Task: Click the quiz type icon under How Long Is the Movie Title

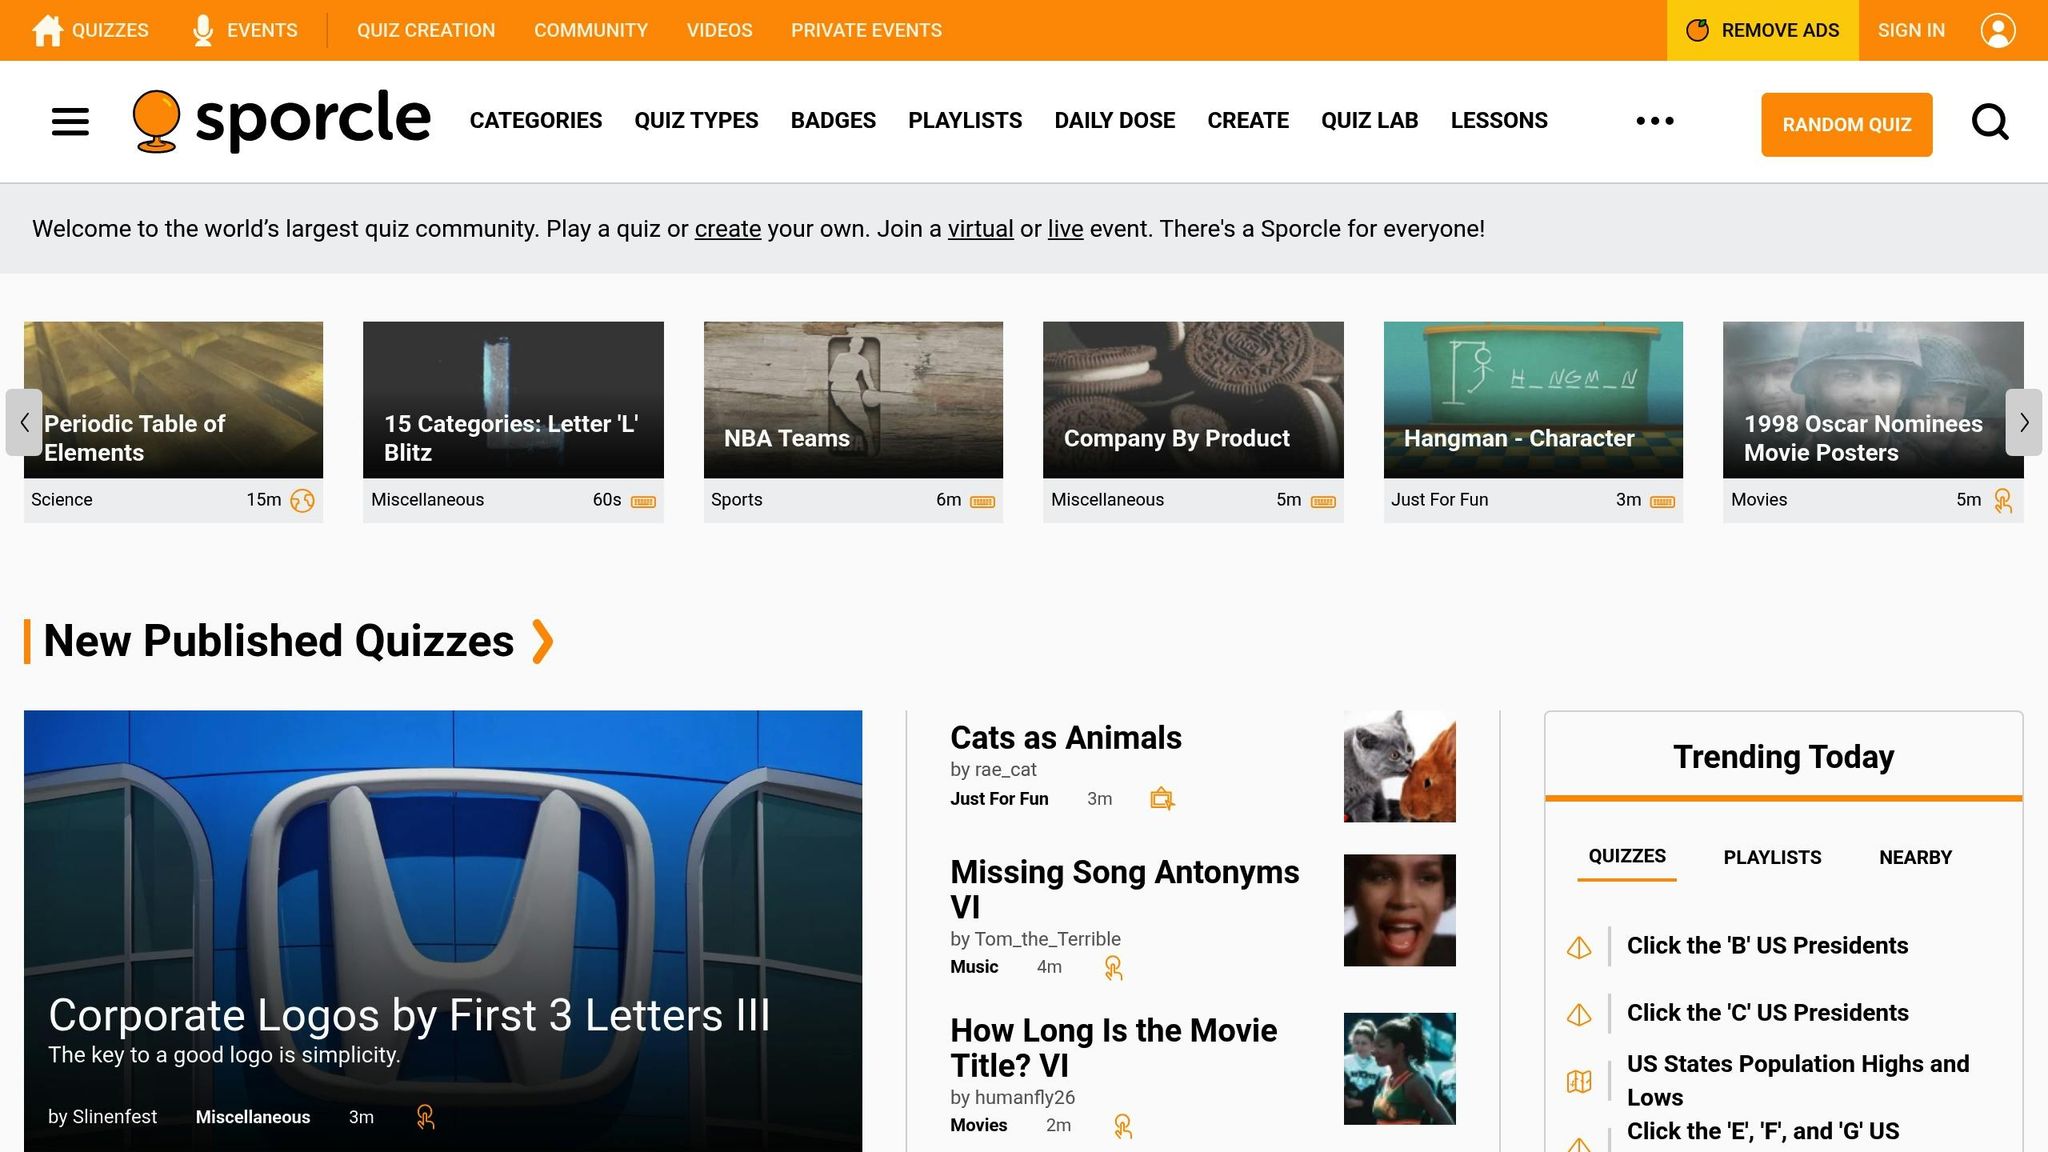Action: pyautogui.click(x=1123, y=1126)
